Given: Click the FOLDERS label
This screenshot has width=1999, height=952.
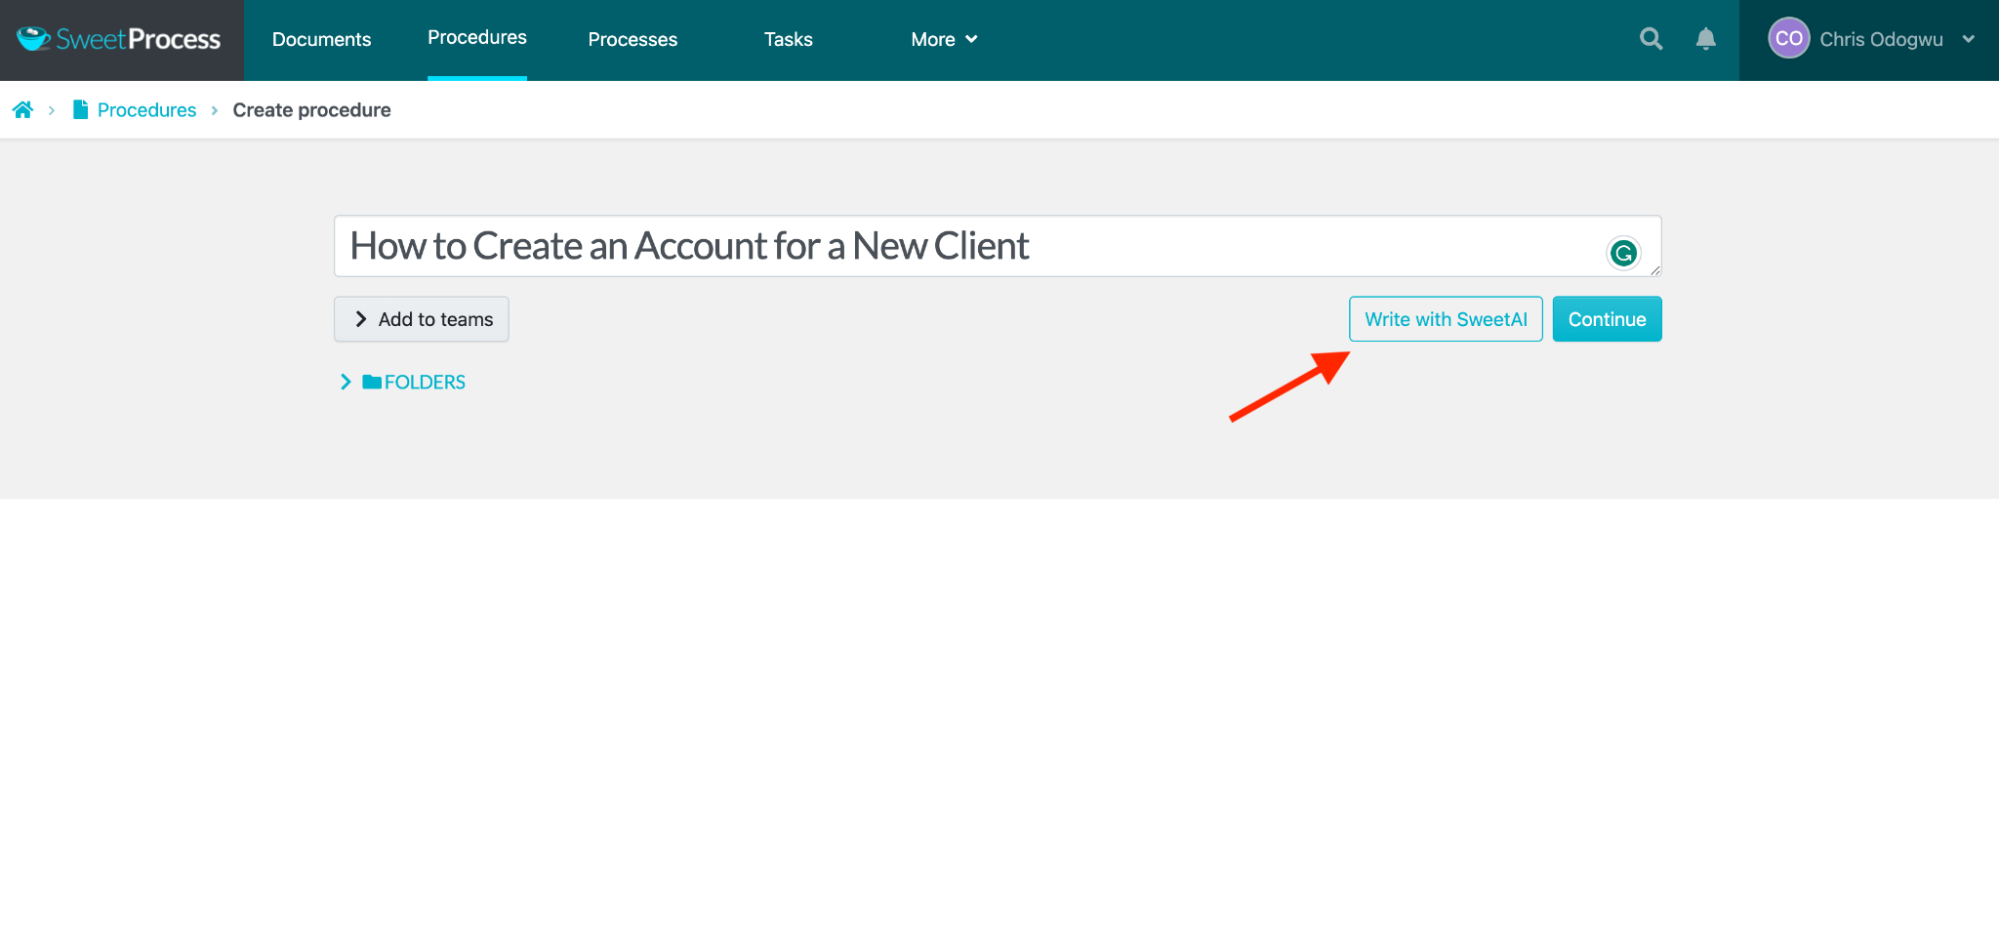Looking at the screenshot, I should 425,382.
